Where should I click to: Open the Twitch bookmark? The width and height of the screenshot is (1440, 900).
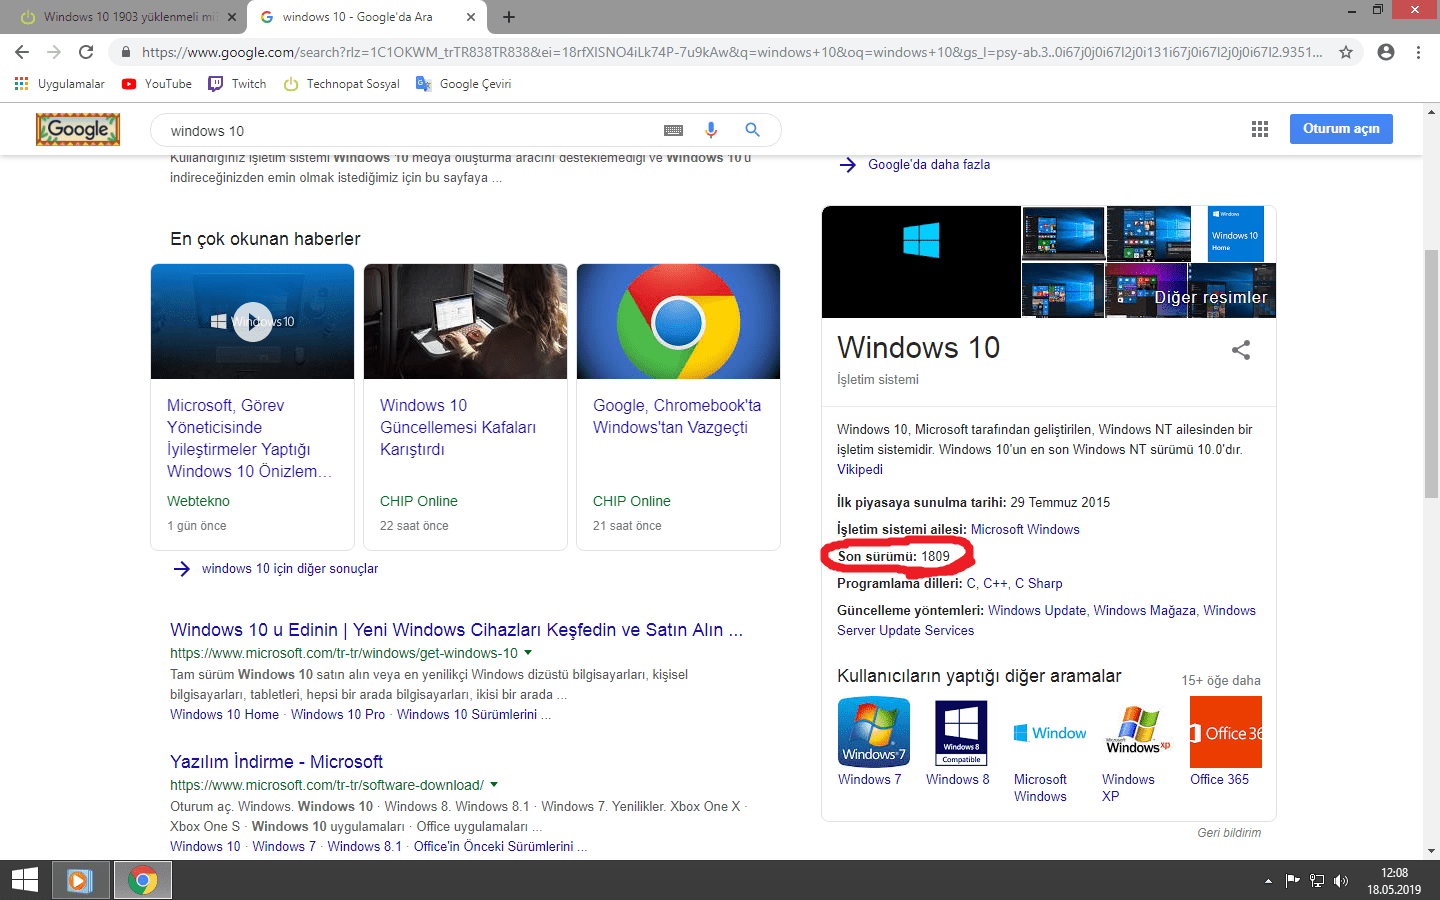pyautogui.click(x=237, y=84)
